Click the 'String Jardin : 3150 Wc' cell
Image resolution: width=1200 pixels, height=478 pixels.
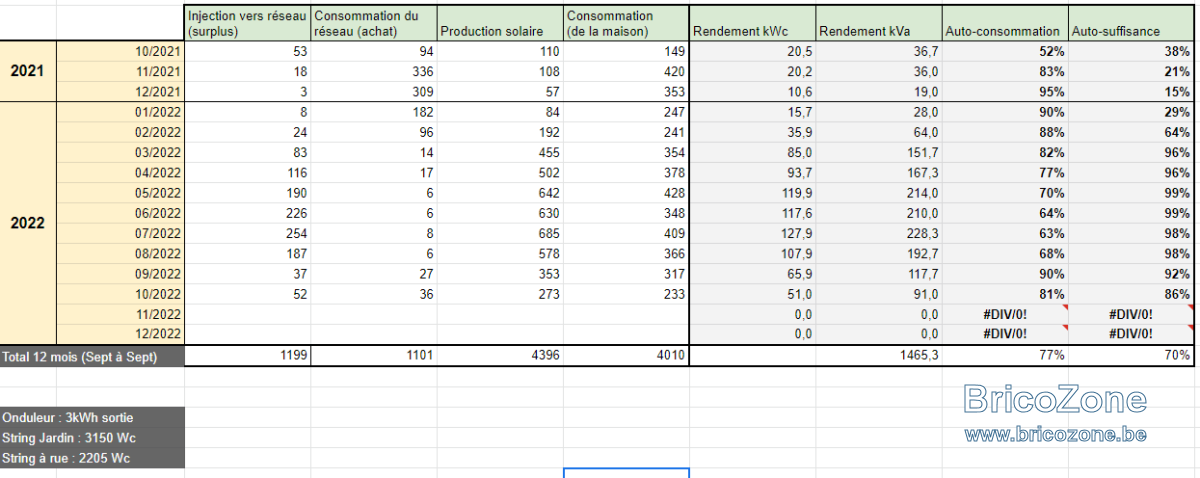pyautogui.click(x=92, y=438)
